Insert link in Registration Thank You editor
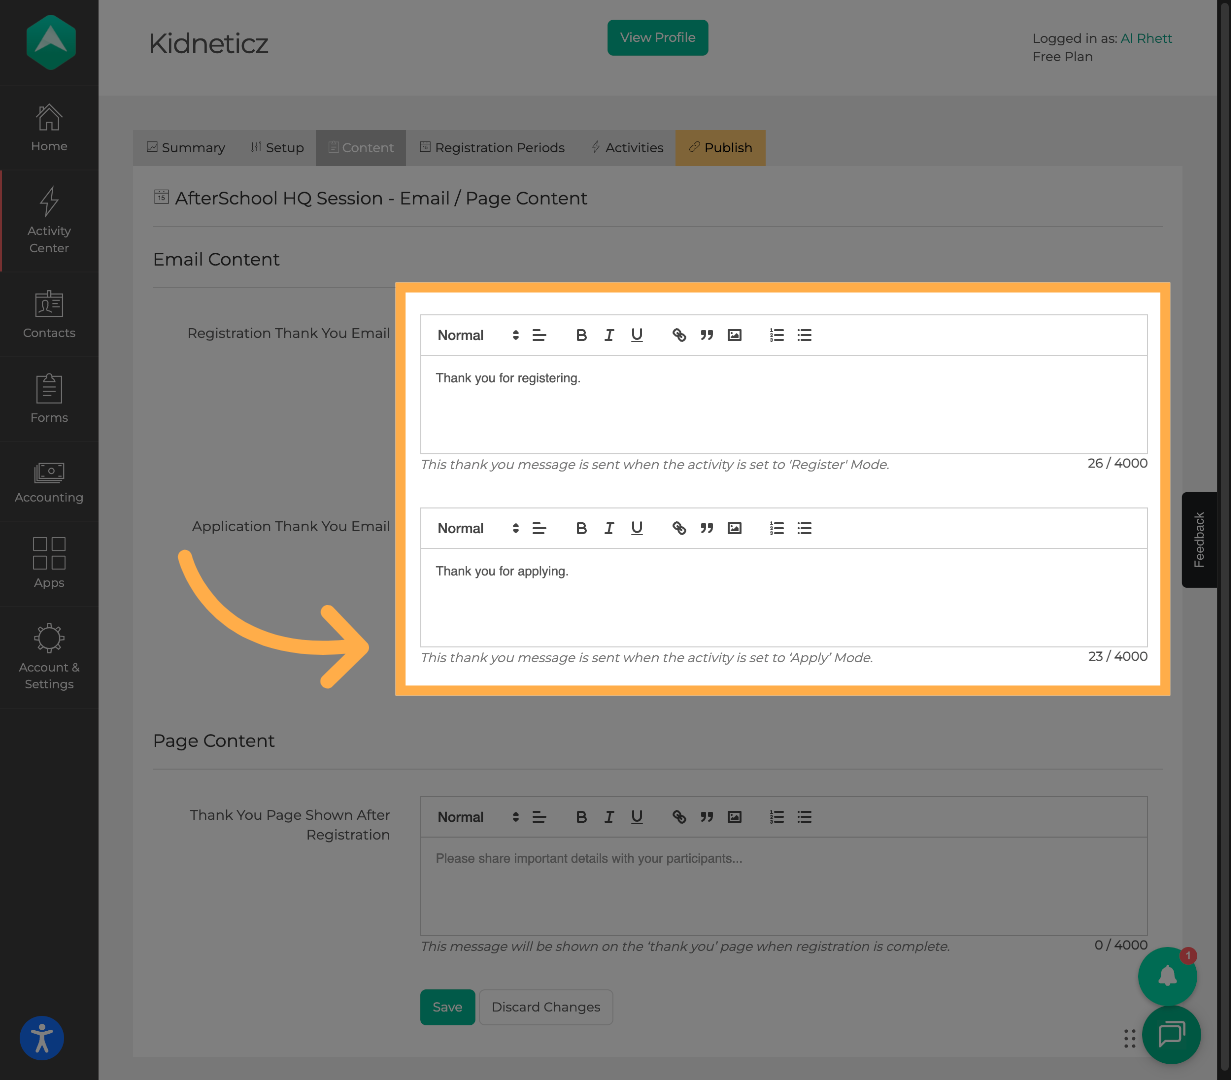The width and height of the screenshot is (1231, 1080). click(679, 335)
